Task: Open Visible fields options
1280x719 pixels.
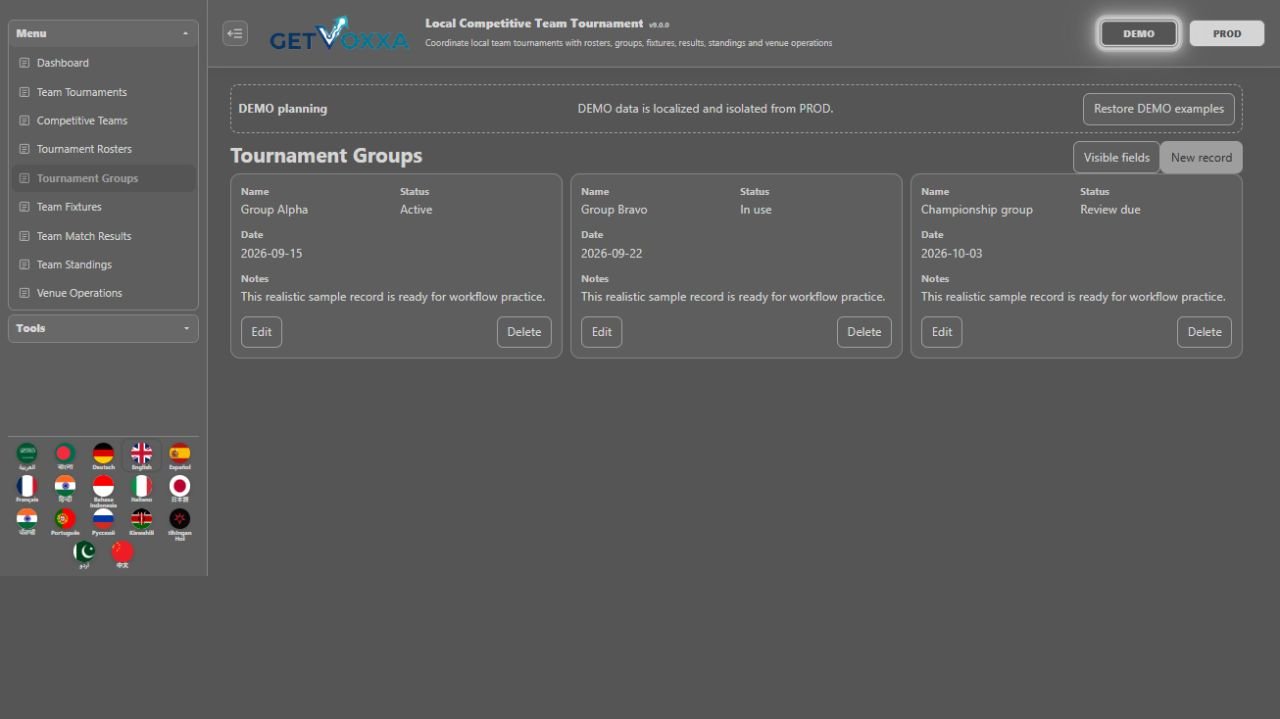Action: [1116, 157]
